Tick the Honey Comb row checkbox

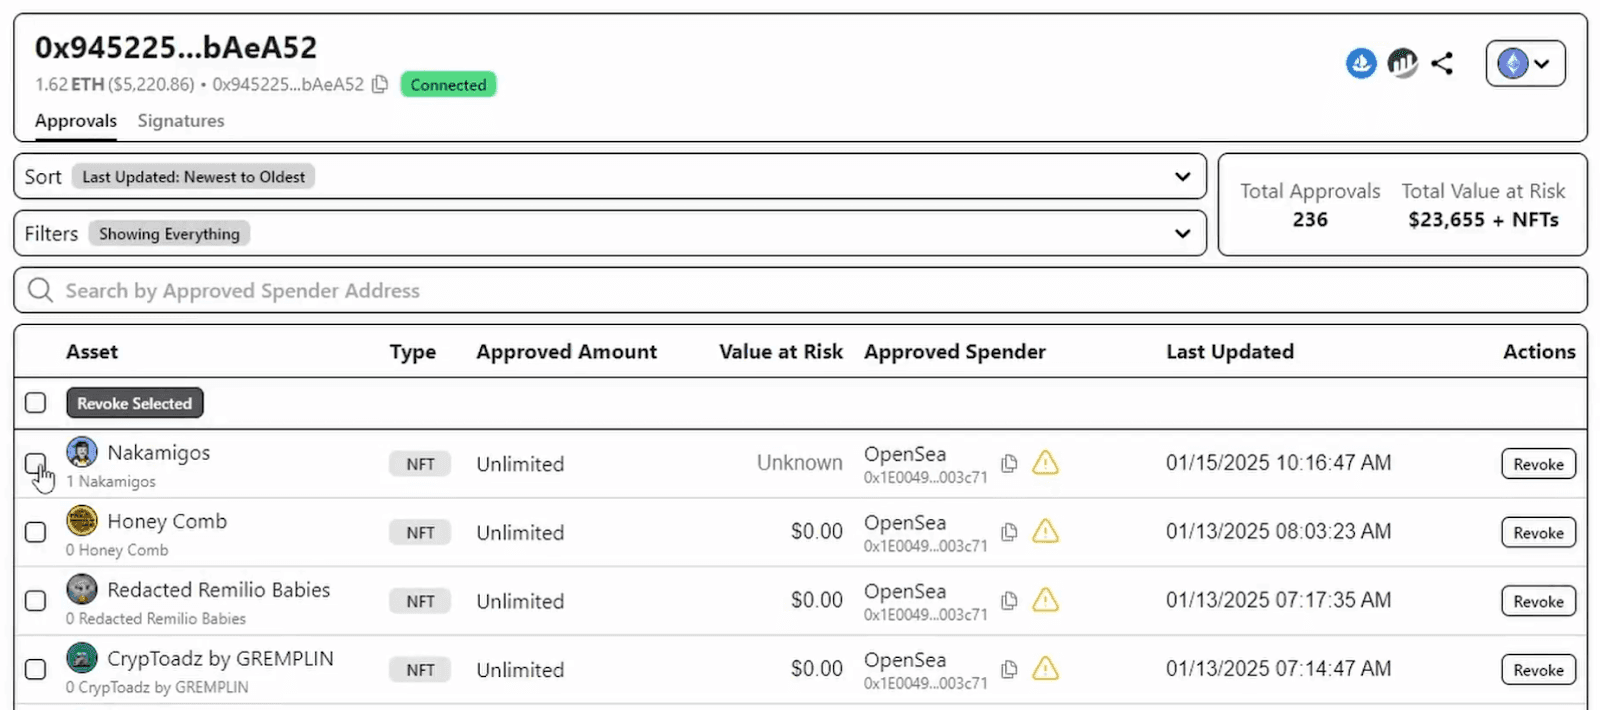coord(35,532)
